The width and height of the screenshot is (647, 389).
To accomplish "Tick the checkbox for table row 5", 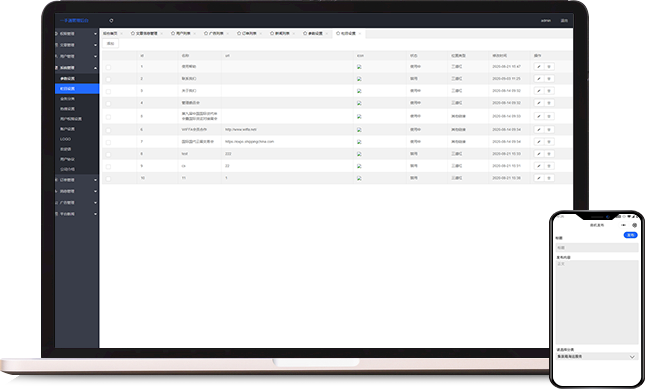I will point(108,117).
